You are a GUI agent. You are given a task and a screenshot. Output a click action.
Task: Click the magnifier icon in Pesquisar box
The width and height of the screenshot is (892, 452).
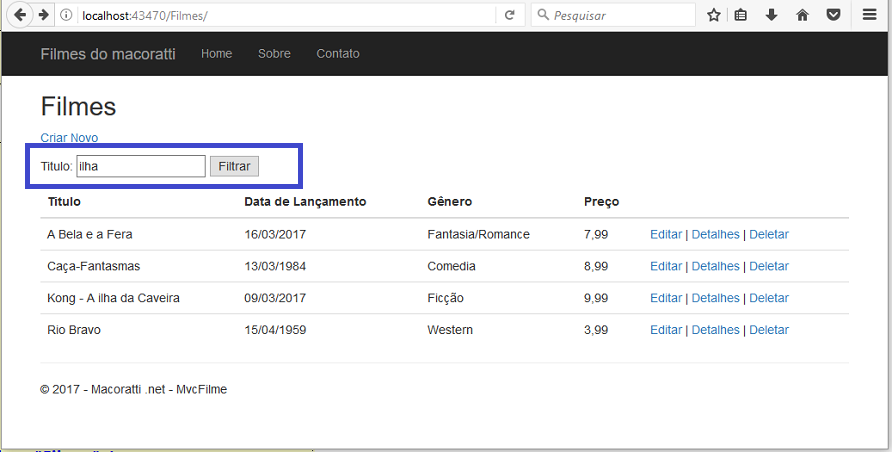click(x=543, y=15)
